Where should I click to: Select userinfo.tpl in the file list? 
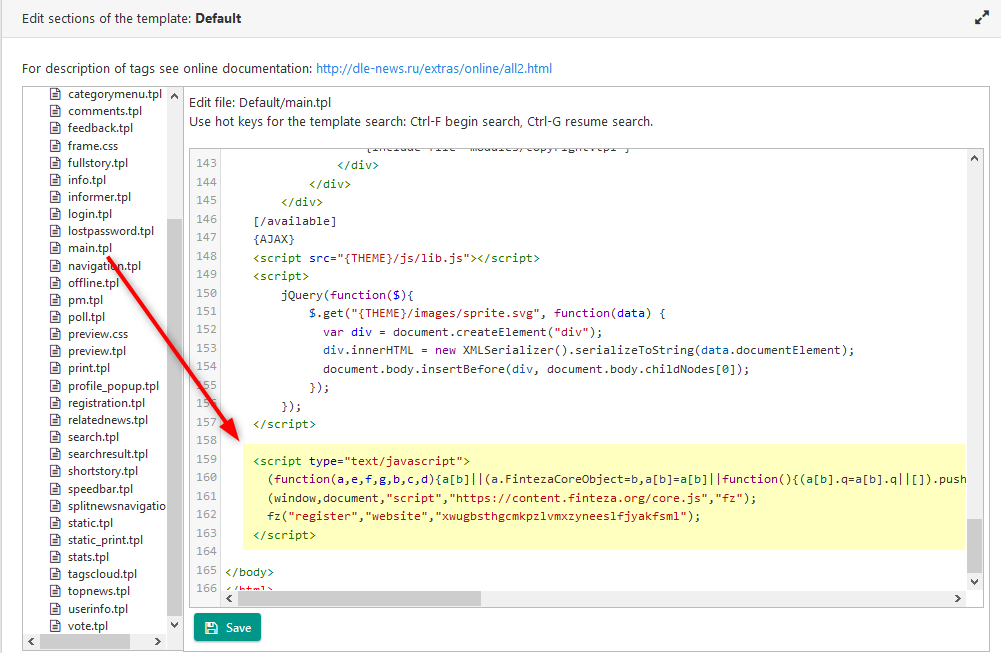(98, 609)
